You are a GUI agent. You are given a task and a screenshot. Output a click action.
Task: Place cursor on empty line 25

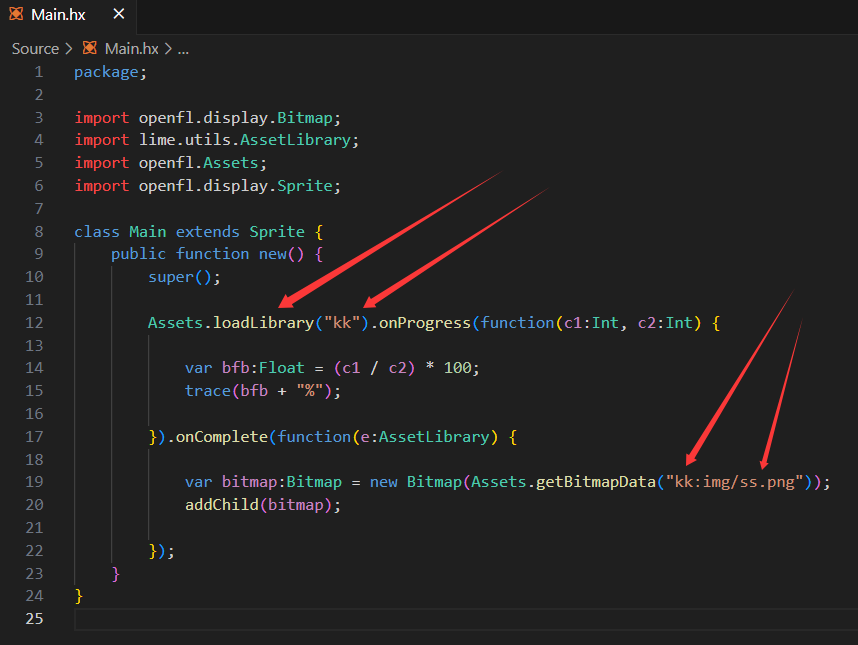[465, 619]
